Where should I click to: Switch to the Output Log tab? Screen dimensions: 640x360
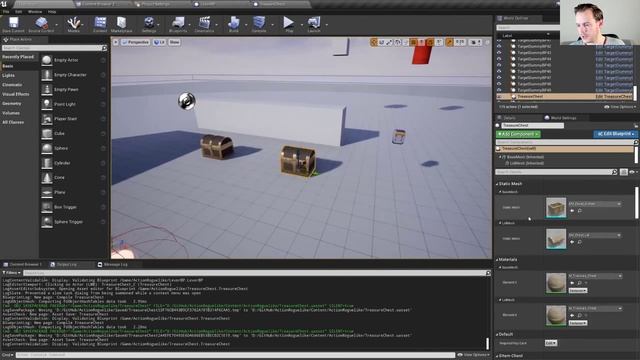point(67,264)
